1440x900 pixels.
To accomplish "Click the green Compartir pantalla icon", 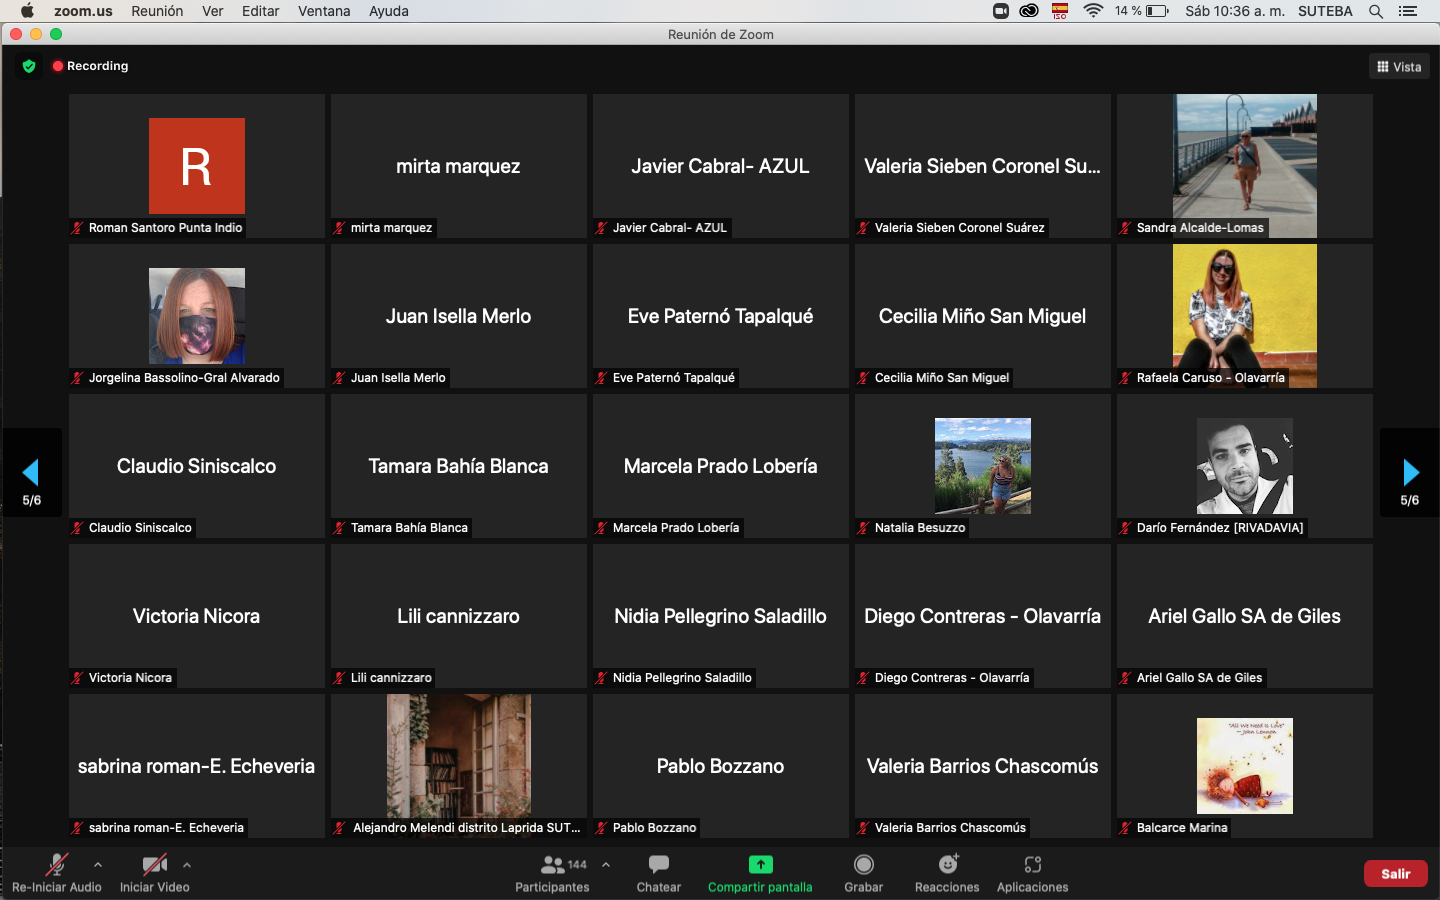I will [760, 865].
